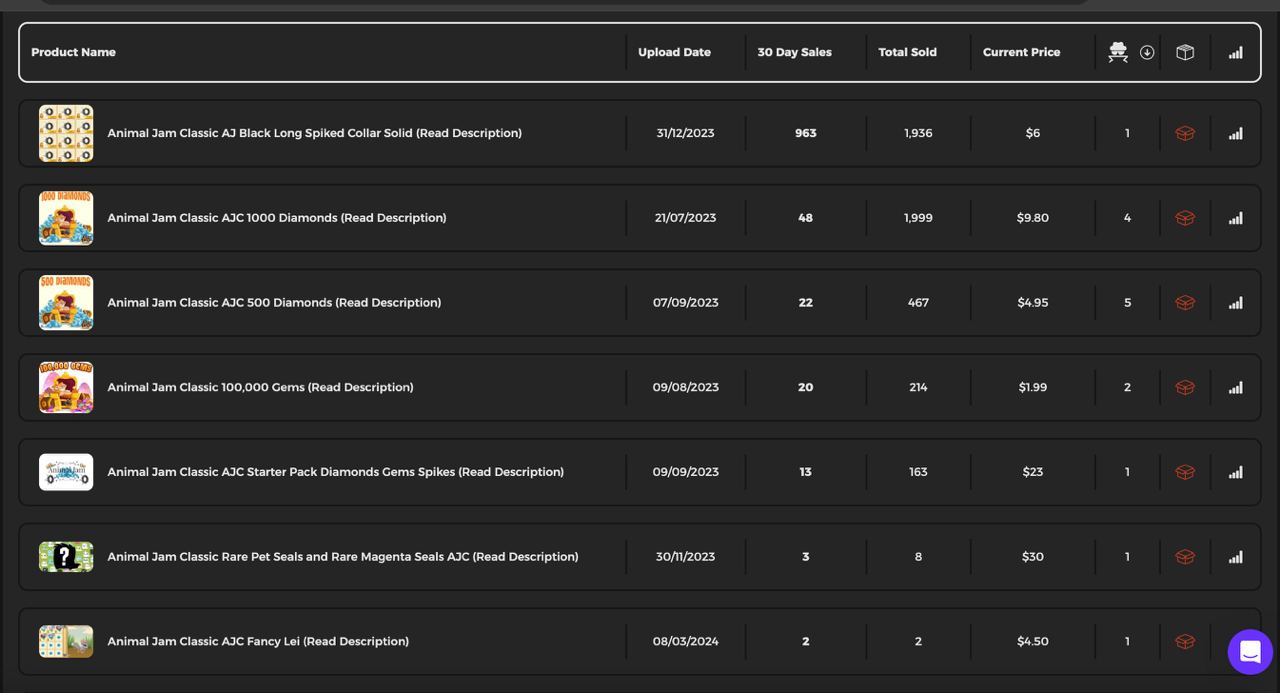Open Starter Pack Diamonds Gems Spikes listing

(x=336, y=472)
